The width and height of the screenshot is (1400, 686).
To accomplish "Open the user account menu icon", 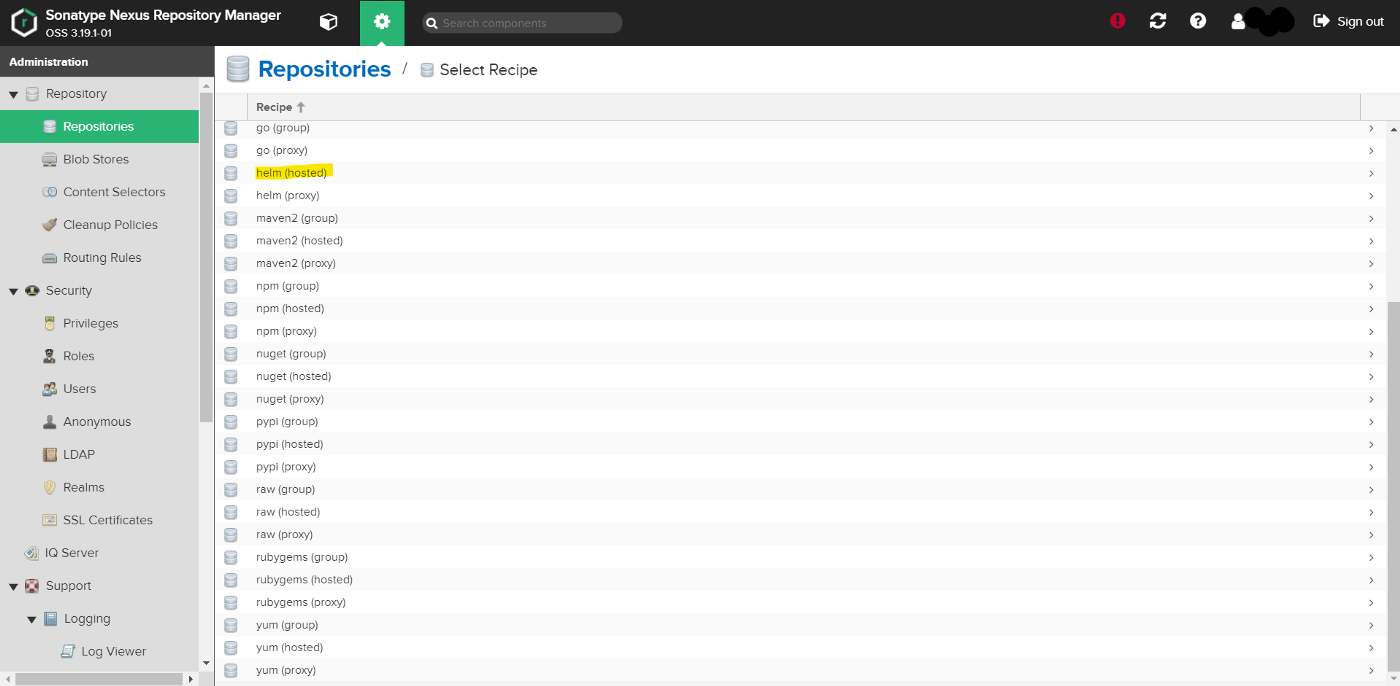I will pyautogui.click(x=1237, y=20).
